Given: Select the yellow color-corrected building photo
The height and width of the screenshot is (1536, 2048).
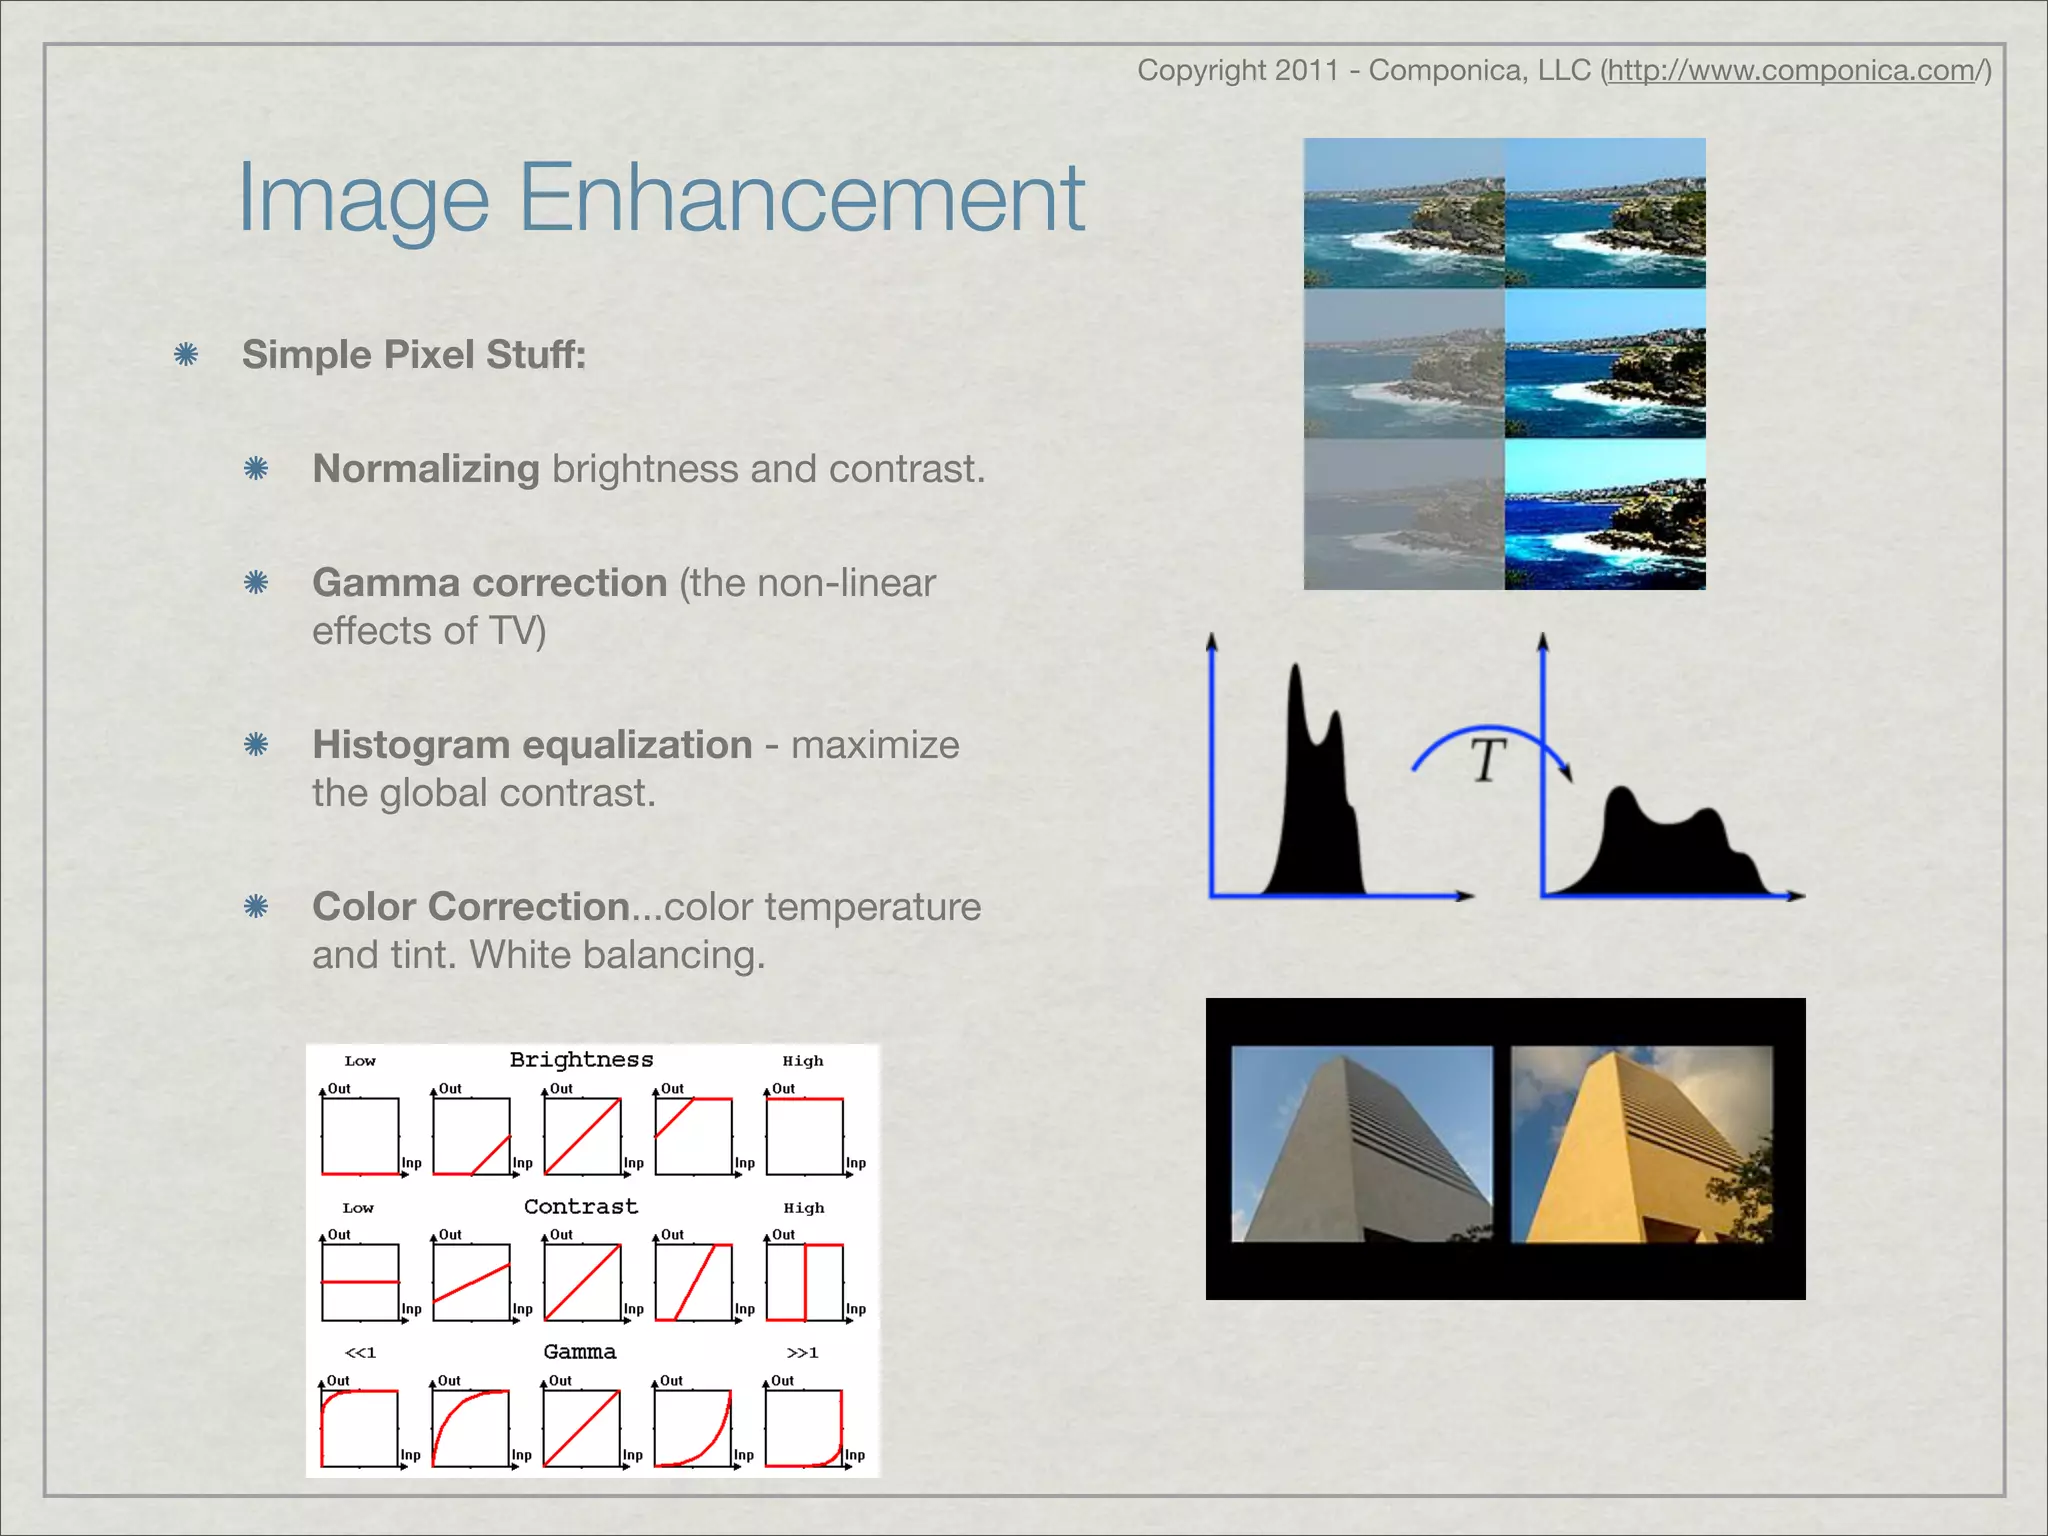Looking at the screenshot, I should coord(1641,1144).
